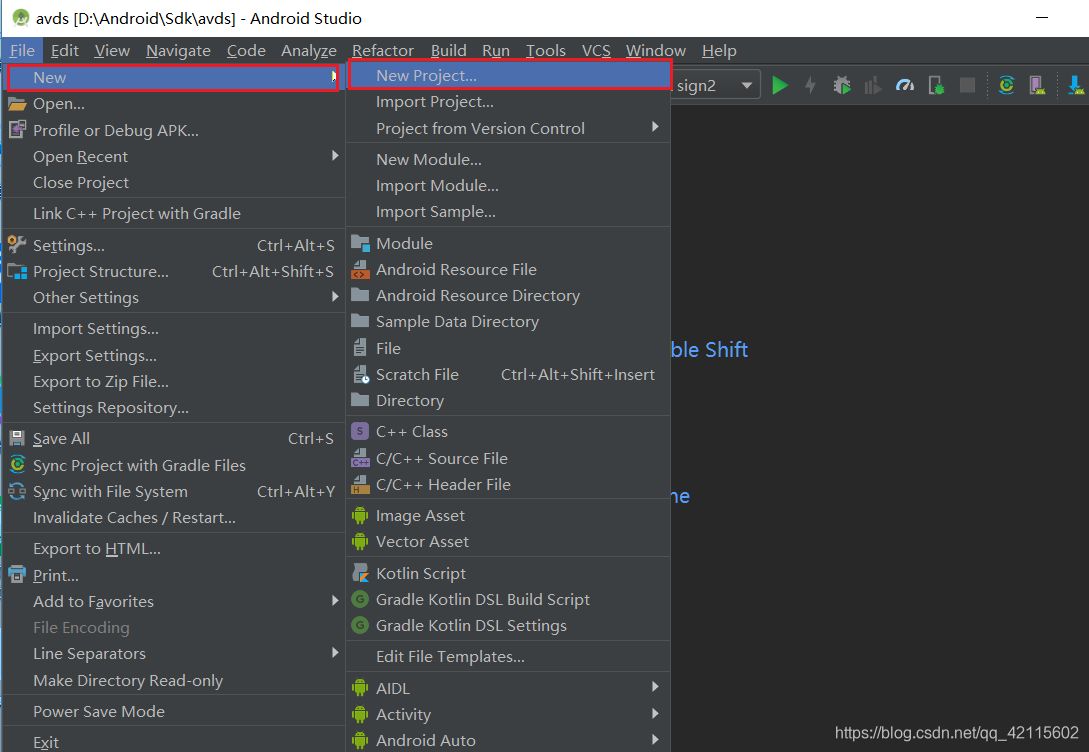
Task: Select New Project... from the submenu
Action: point(508,76)
